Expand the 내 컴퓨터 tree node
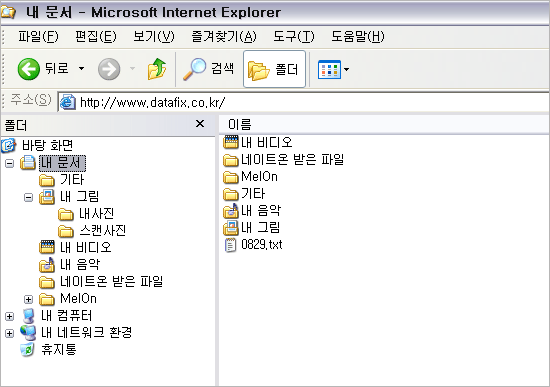 point(9,316)
